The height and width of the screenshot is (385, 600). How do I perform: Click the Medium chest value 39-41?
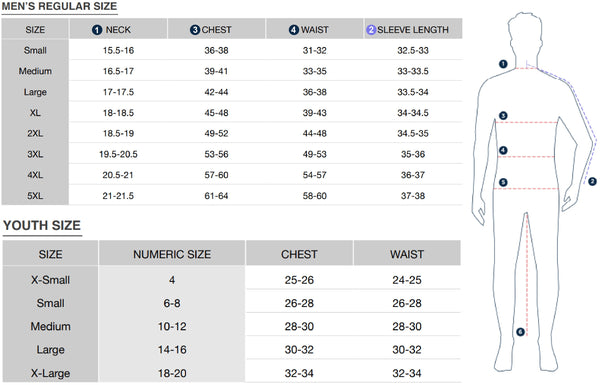(216, 71)
